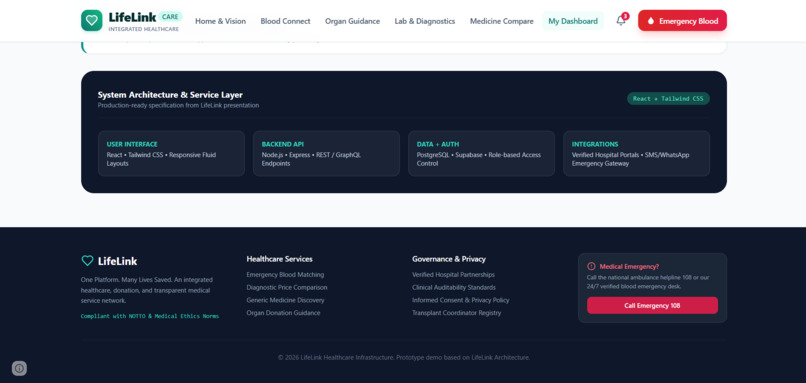
Task: Click the INTEGRATED HEALTHCARE tagline
Action: tap(143, 29)
